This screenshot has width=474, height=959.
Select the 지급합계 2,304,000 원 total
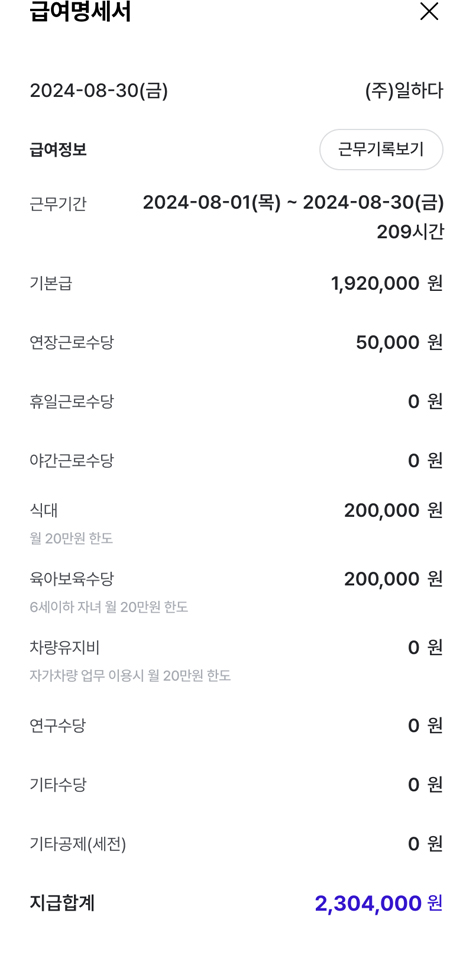pos(379,903)
